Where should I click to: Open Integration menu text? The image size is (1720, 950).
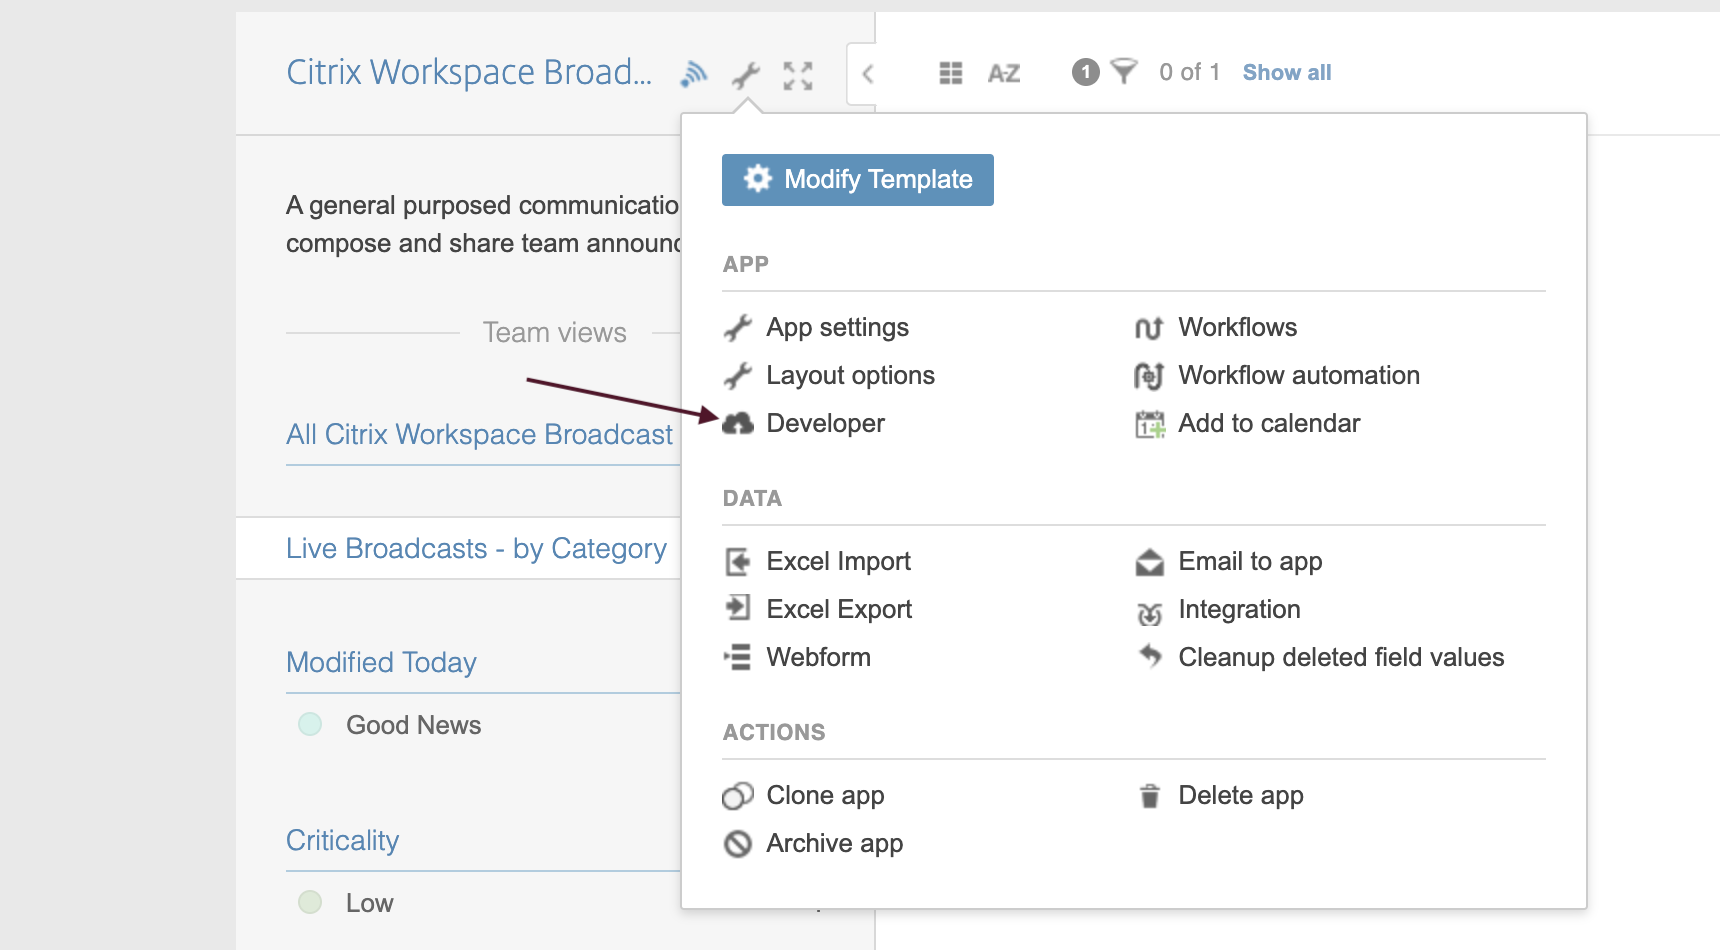point(1239,610)
